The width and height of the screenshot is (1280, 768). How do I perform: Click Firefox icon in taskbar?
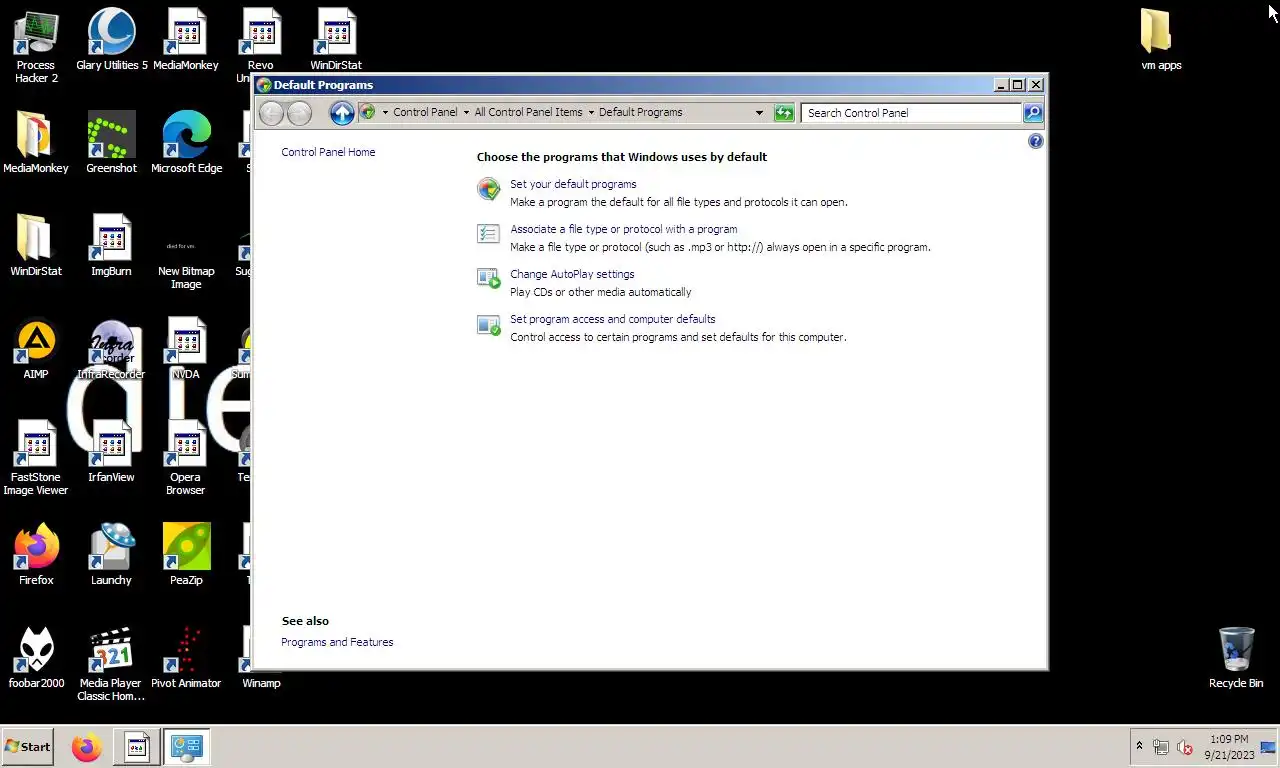[x=87, y=747]
